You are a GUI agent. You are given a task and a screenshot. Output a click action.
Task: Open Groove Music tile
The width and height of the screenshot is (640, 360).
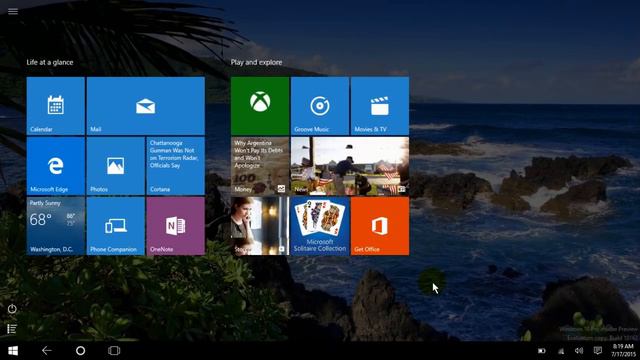pyautogui.click(x=320, y=106)
